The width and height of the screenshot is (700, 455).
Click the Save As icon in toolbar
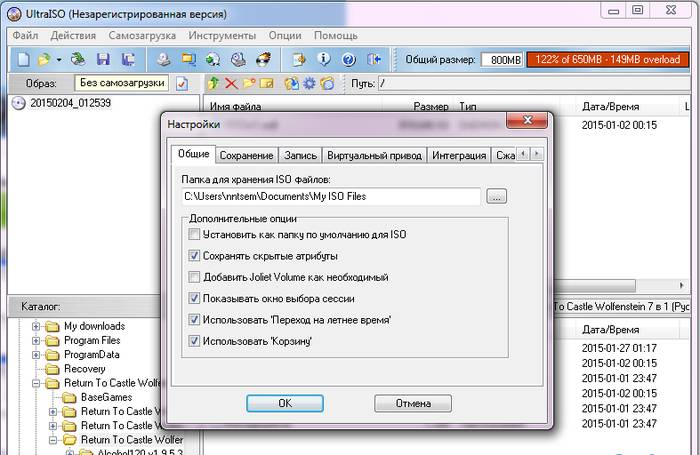[128, 59]
